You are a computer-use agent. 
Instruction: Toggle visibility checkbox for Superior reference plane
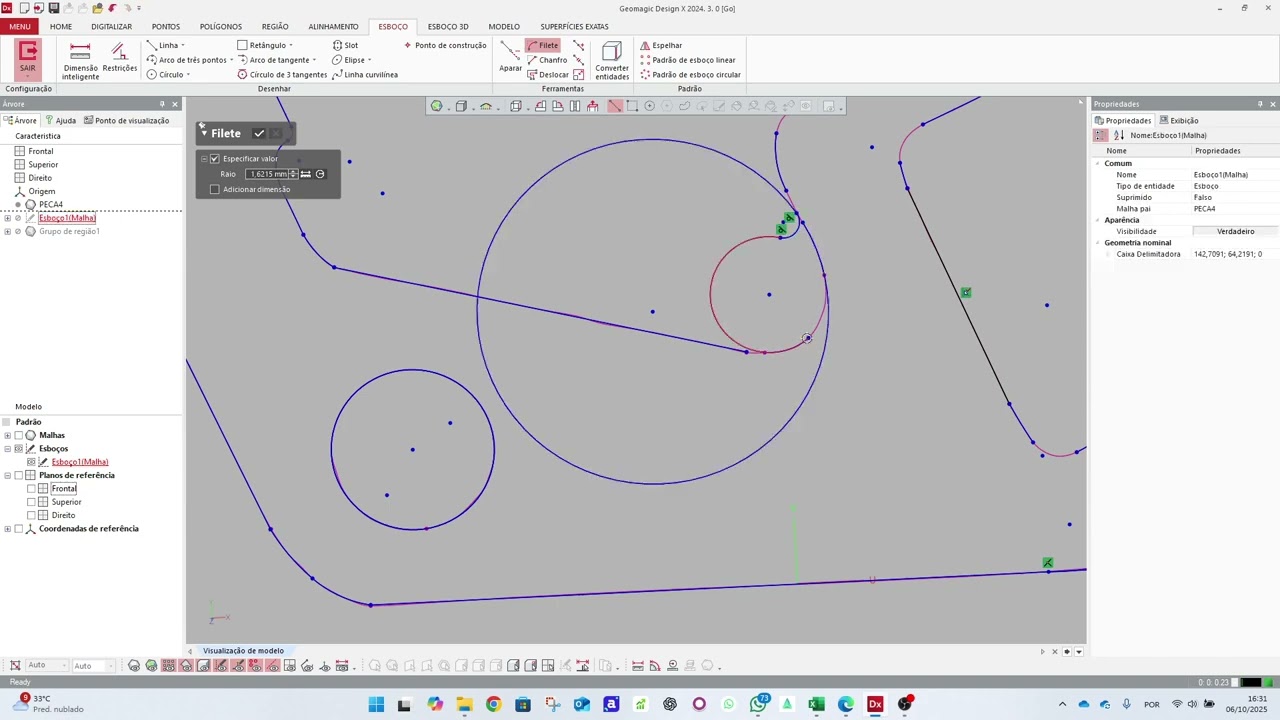(x=31, y=502)
